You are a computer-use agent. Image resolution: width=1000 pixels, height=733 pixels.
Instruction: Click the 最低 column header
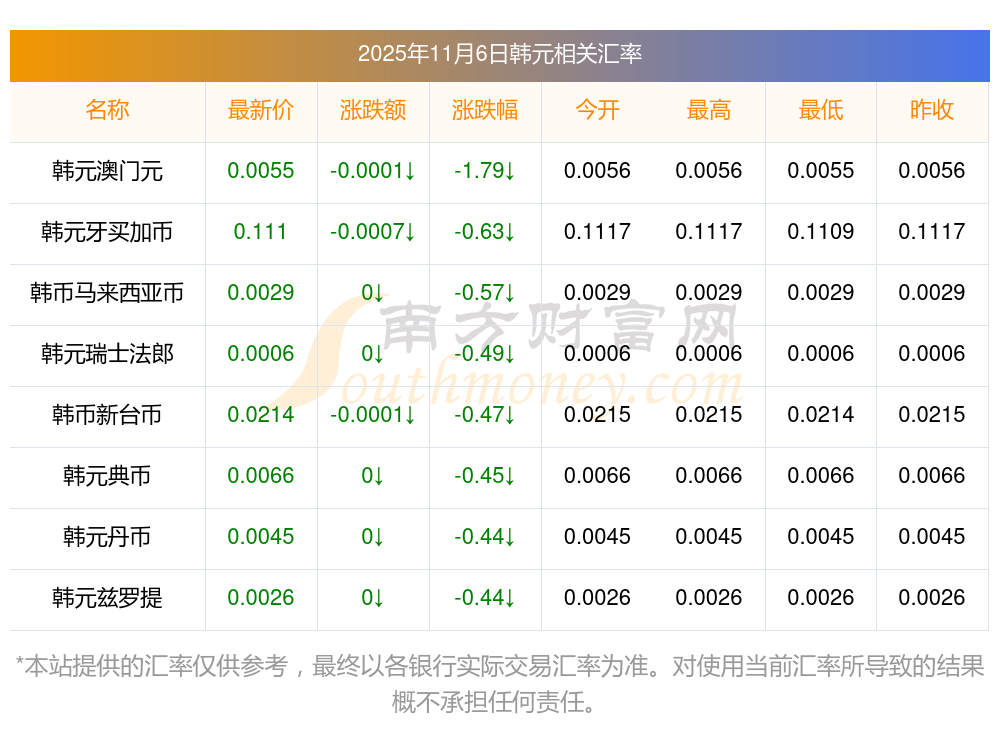[821, 110]
